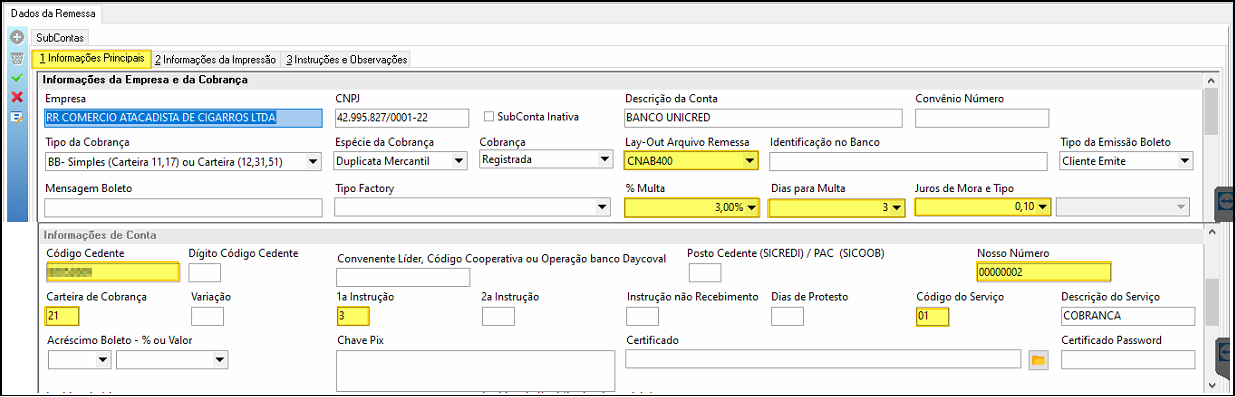Open first Acréscimo Boleto dropdown
This screenshot has width=1235, height=397.
tap(102, 359)
